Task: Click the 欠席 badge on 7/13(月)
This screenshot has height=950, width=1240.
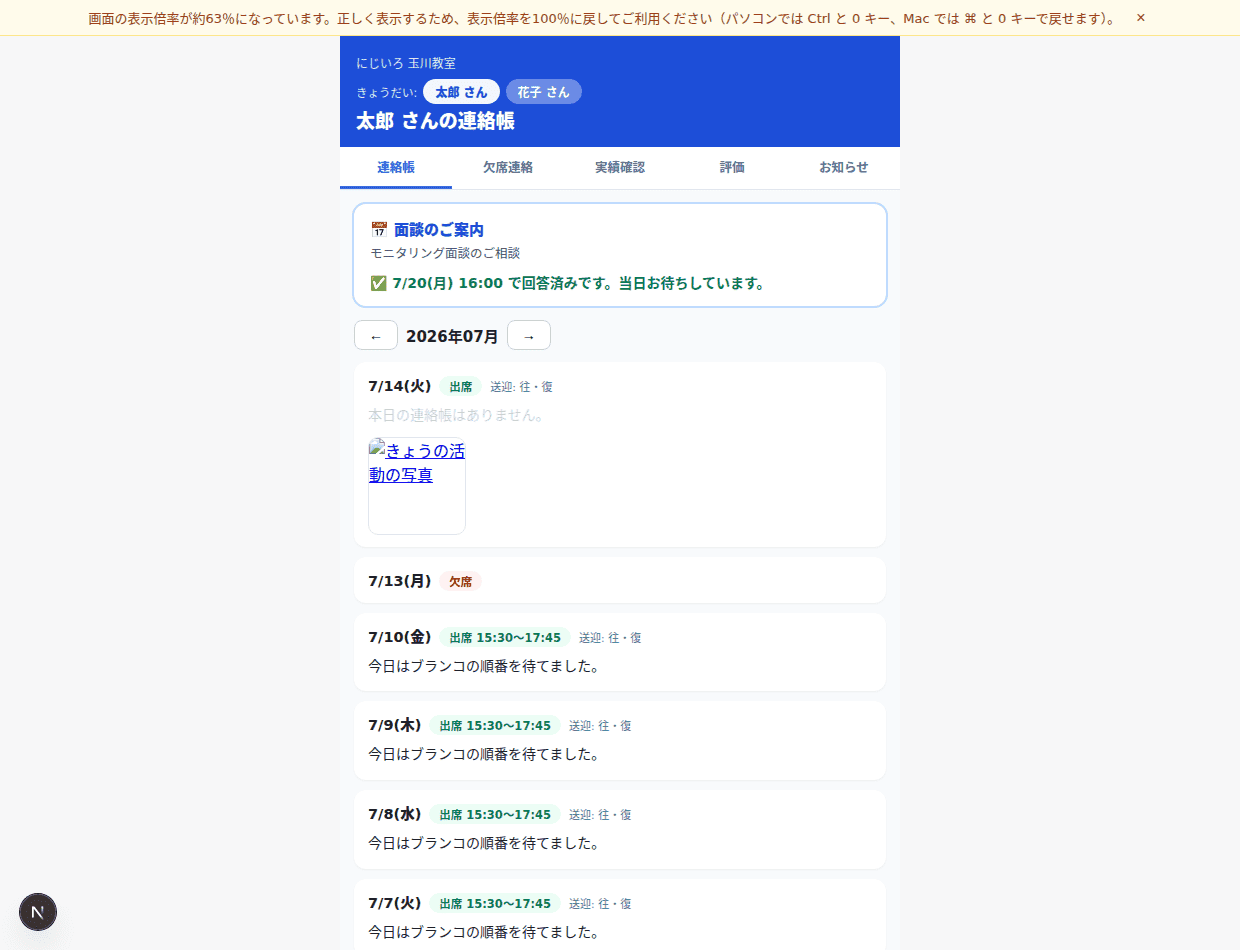Action: tap(461, 582)
